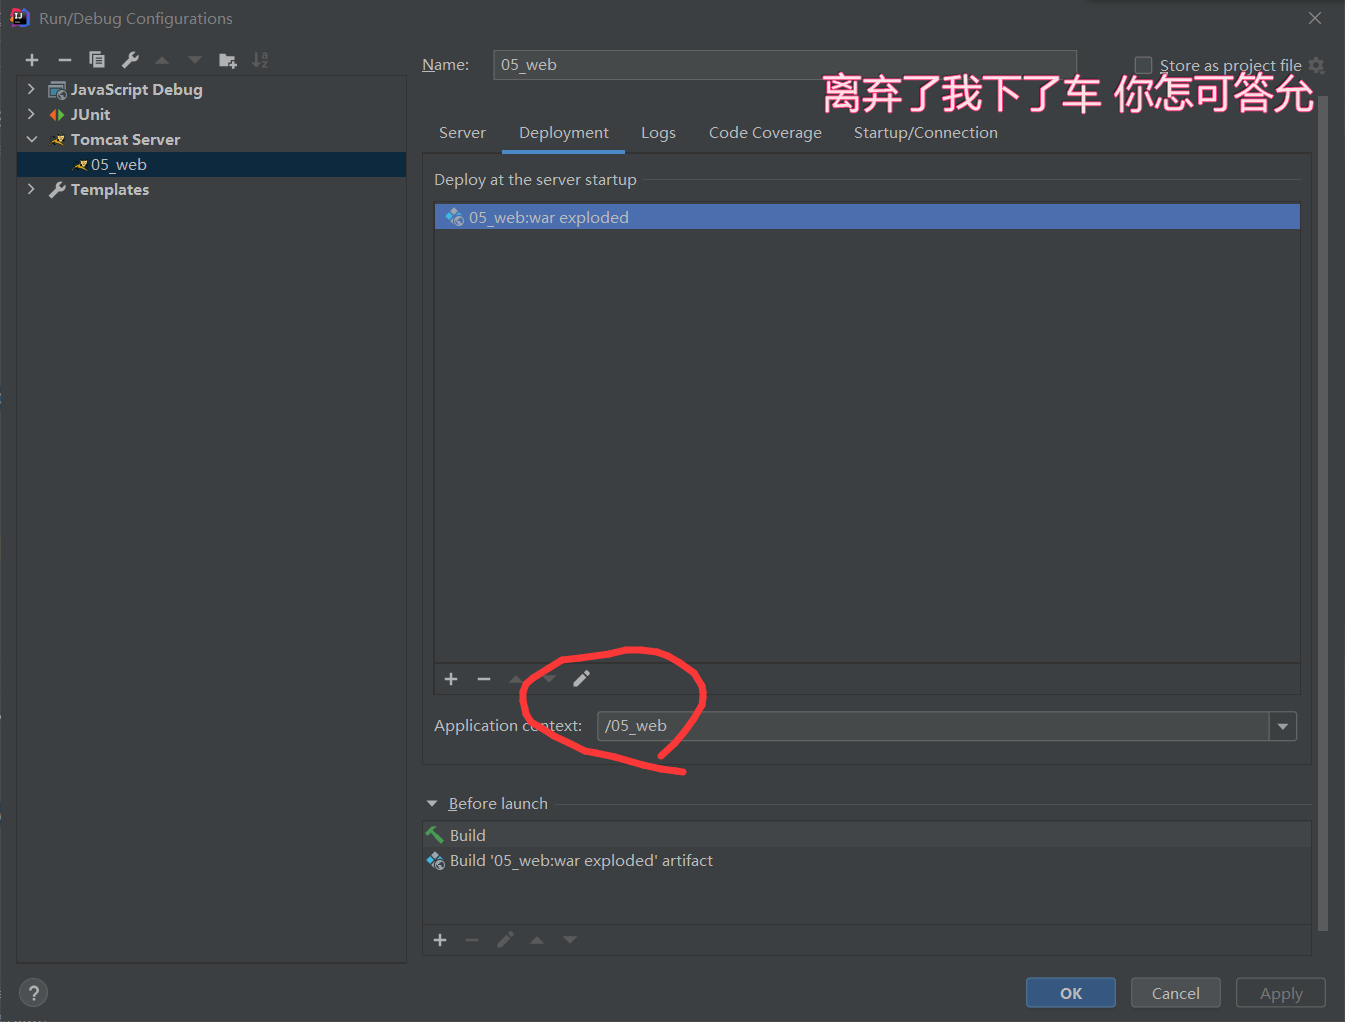Move Before launch task up

pyautogui.click(x=537, y=940)
